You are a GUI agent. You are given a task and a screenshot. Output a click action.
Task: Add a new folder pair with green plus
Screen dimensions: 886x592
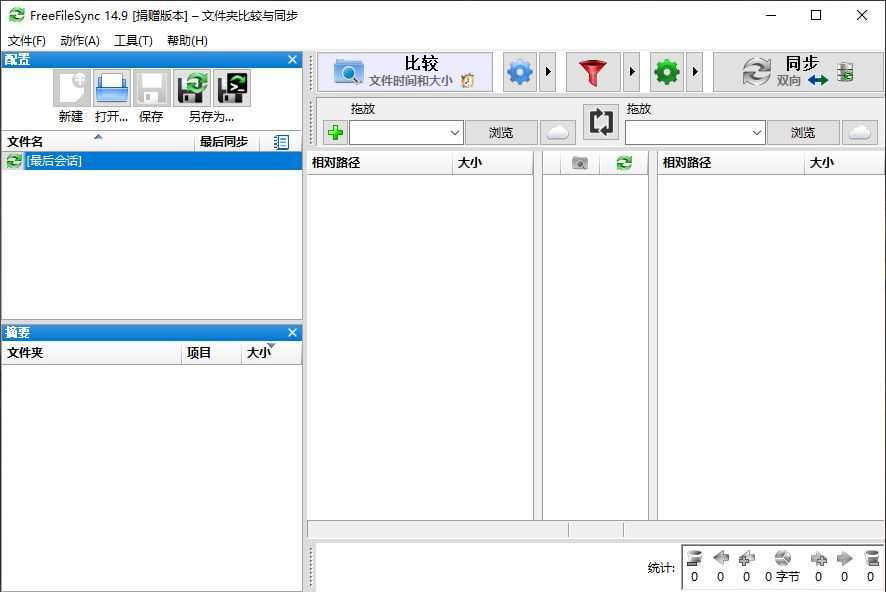[x=334, y=131]
